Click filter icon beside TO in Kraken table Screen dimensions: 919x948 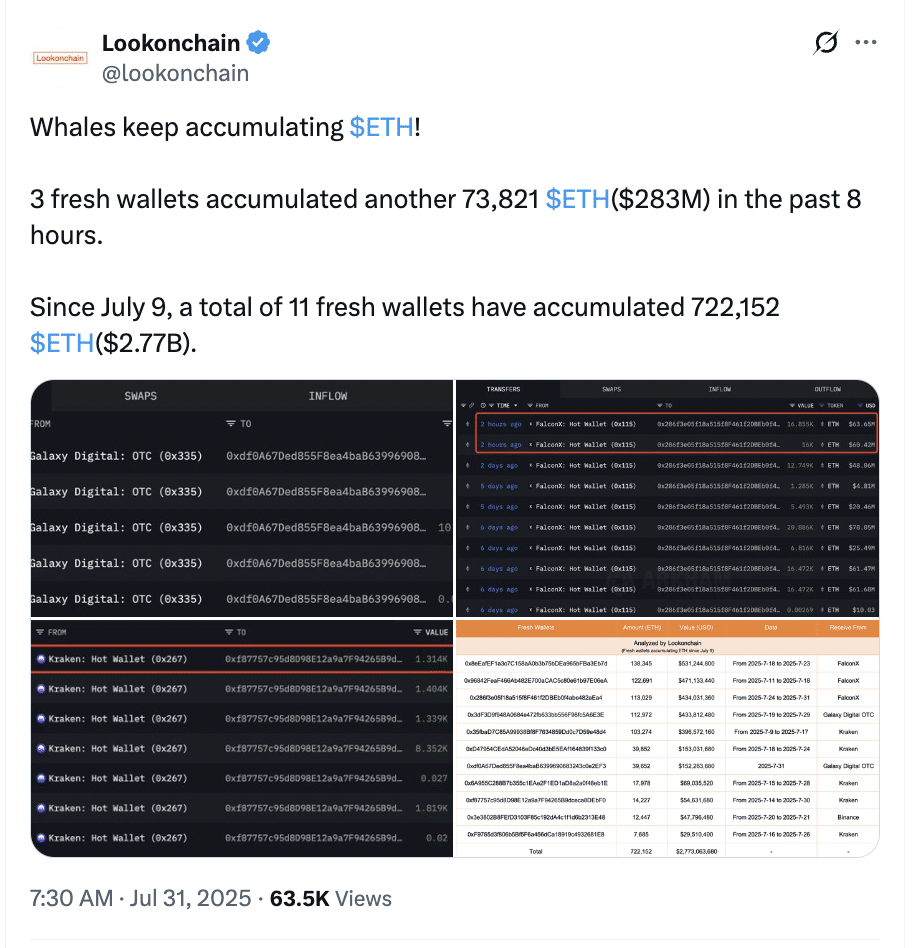coord(229,632)
